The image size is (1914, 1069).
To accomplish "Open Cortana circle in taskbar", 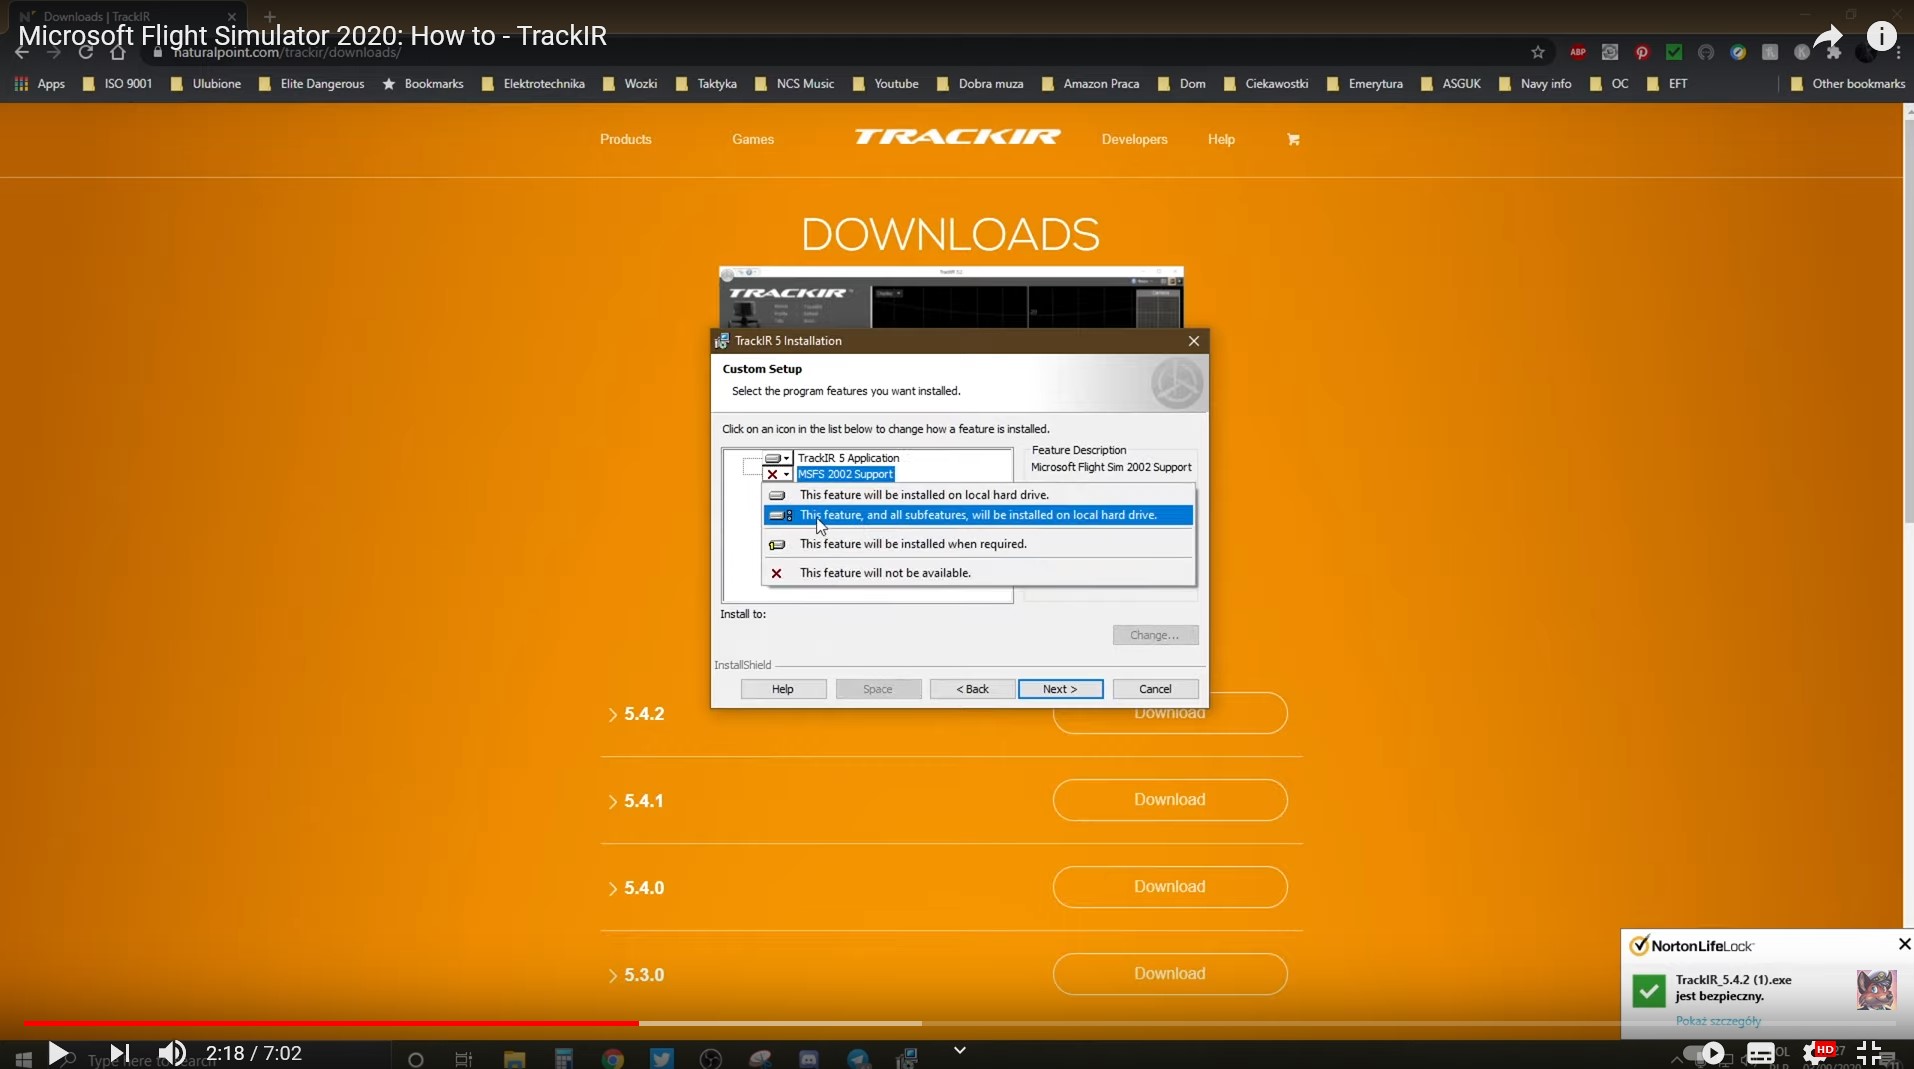I will click(416, 1058).
